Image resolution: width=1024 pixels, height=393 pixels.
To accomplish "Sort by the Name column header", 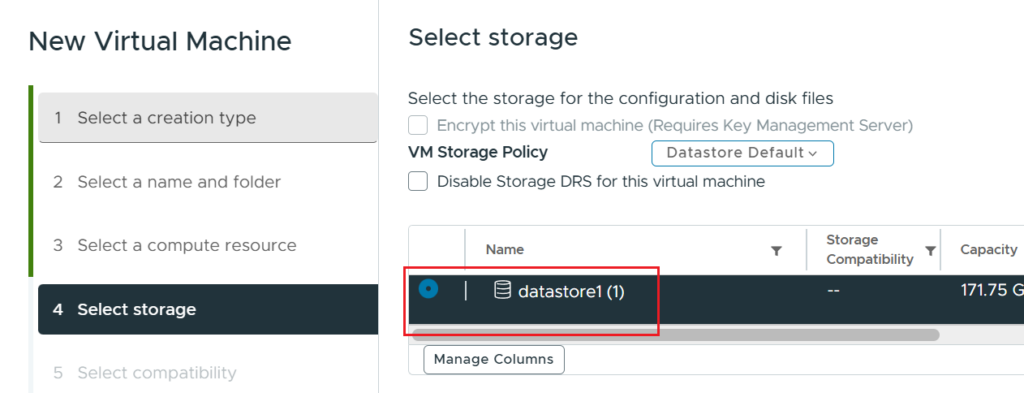I will point(504,250).
